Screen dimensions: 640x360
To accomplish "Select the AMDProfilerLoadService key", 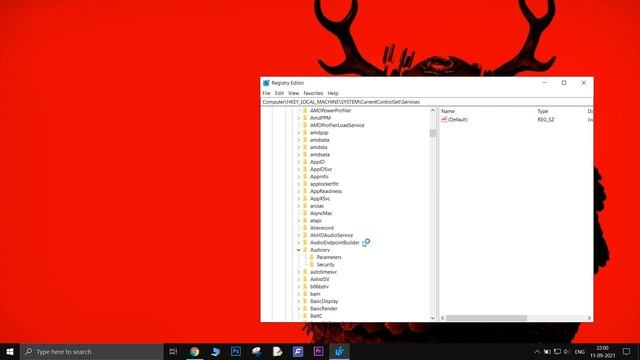I will (x=337, y=125).
